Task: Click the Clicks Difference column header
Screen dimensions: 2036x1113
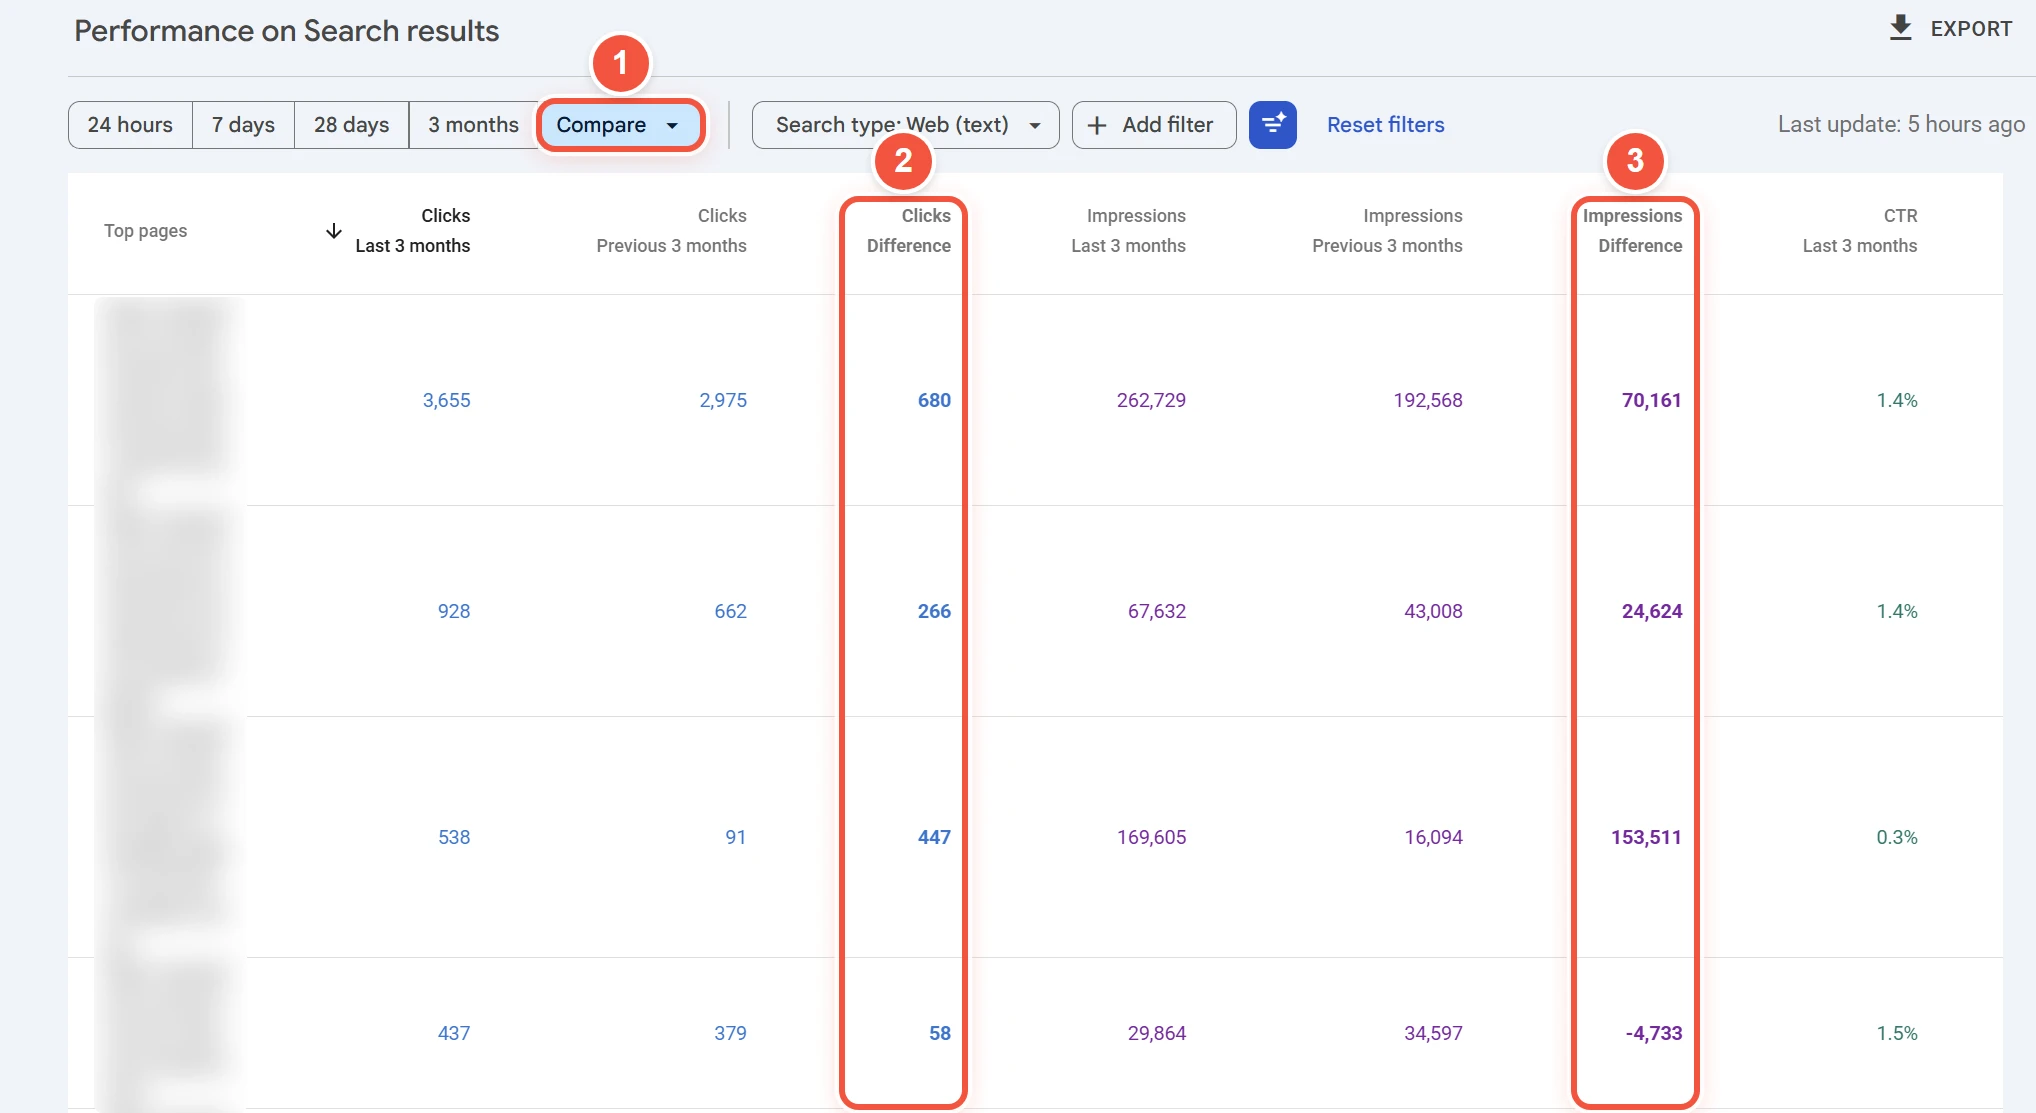Action: [909, 231]
